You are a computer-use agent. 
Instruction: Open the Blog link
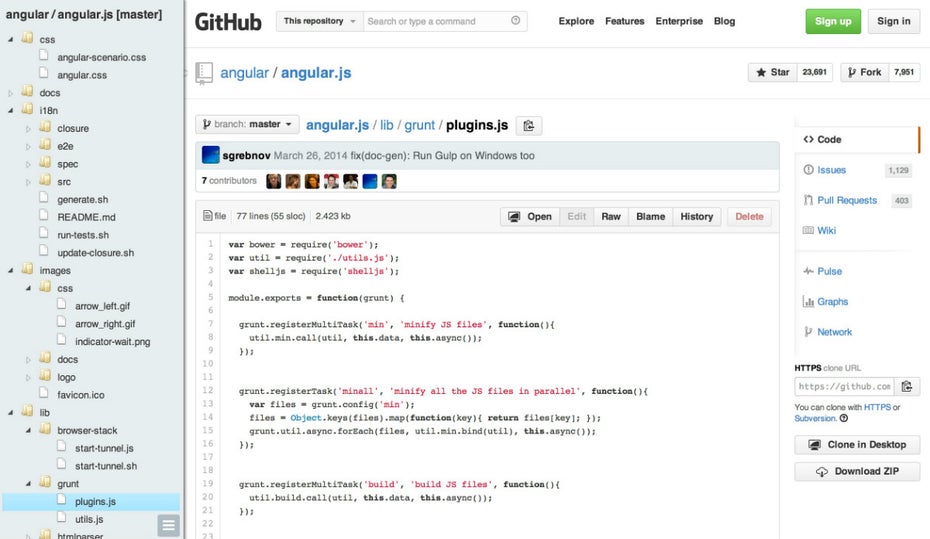point(724,21)
